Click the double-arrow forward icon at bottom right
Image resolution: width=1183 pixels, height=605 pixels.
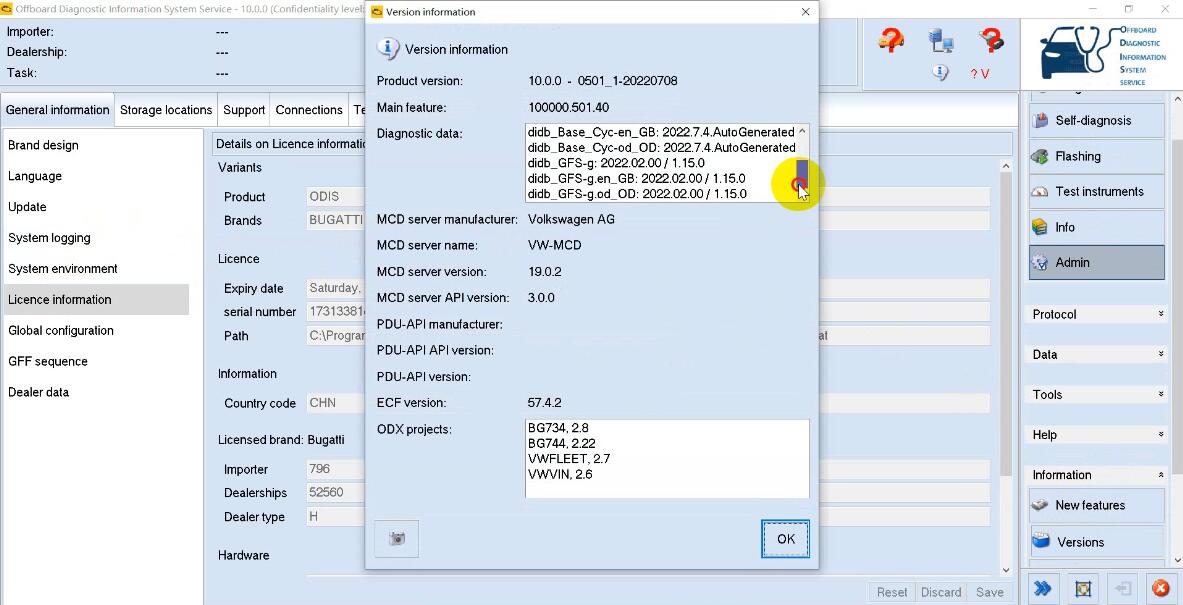pos(1043,588)
